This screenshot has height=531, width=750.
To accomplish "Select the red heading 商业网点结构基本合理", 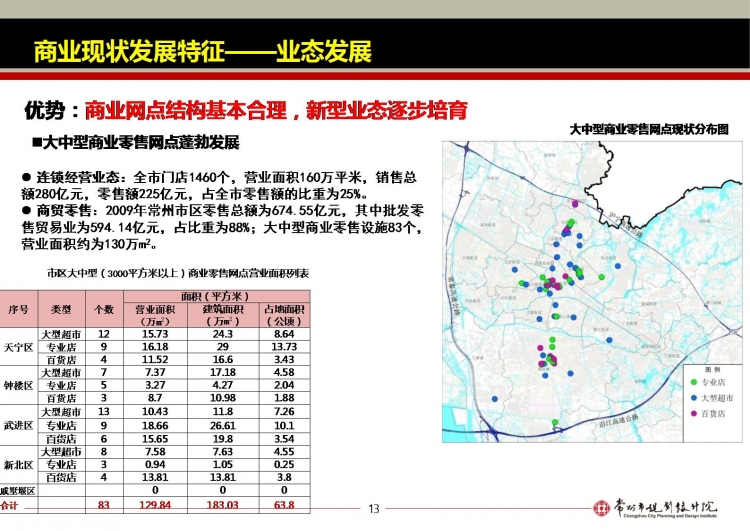I will pos(185,111).
